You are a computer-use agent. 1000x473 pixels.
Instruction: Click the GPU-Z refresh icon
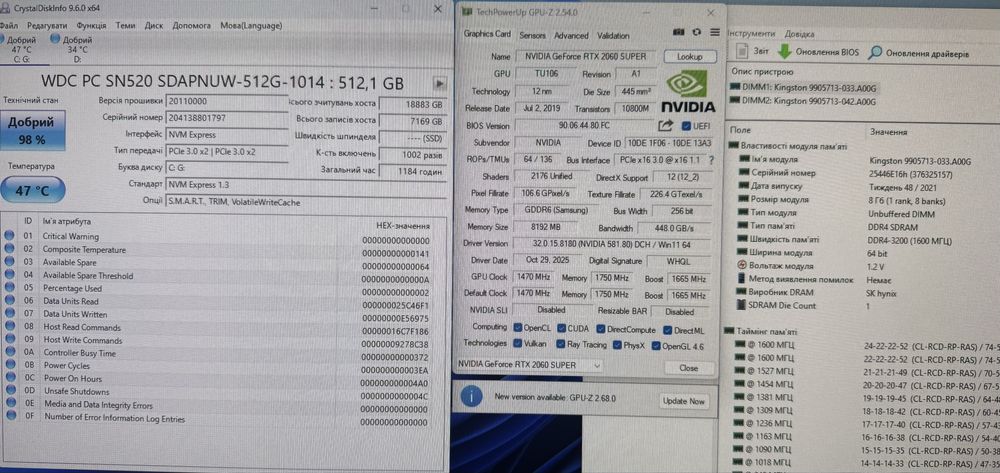pyautogui.click(x=696, y=32)
